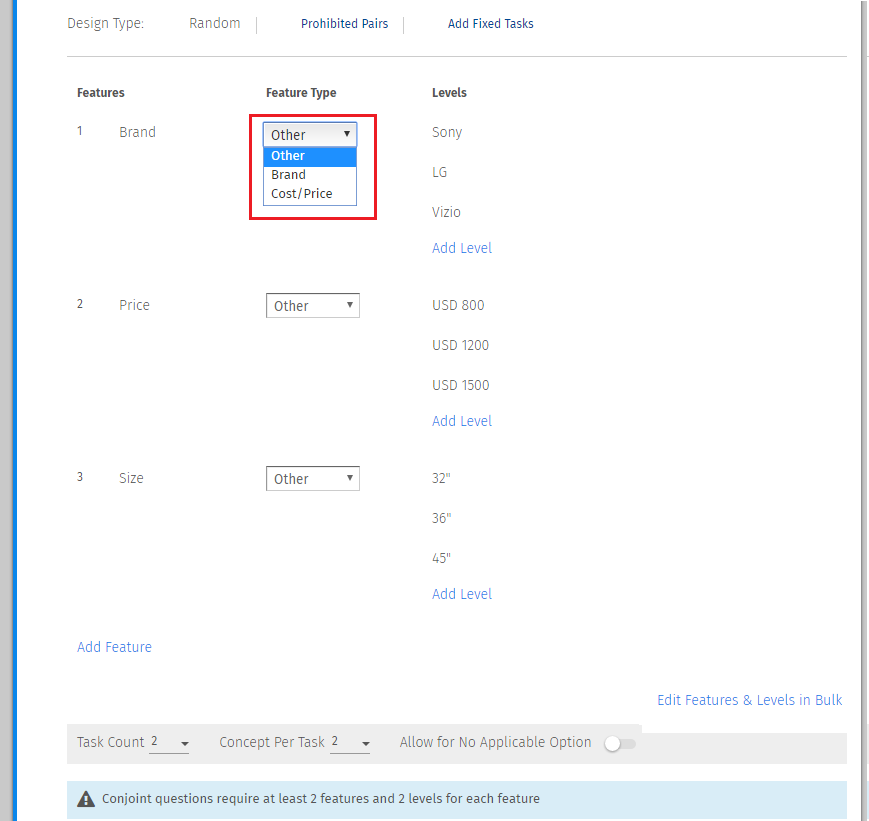Expand the Task Count dropdown

(x=169, y=743)
